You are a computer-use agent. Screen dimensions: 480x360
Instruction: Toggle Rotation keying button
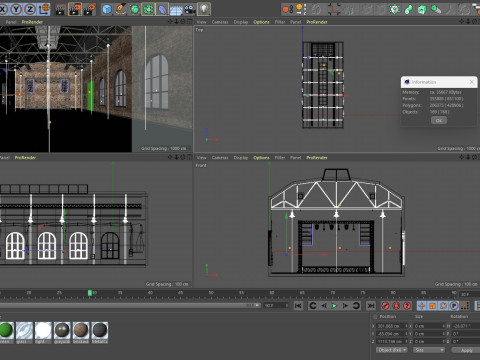point(443,305)
